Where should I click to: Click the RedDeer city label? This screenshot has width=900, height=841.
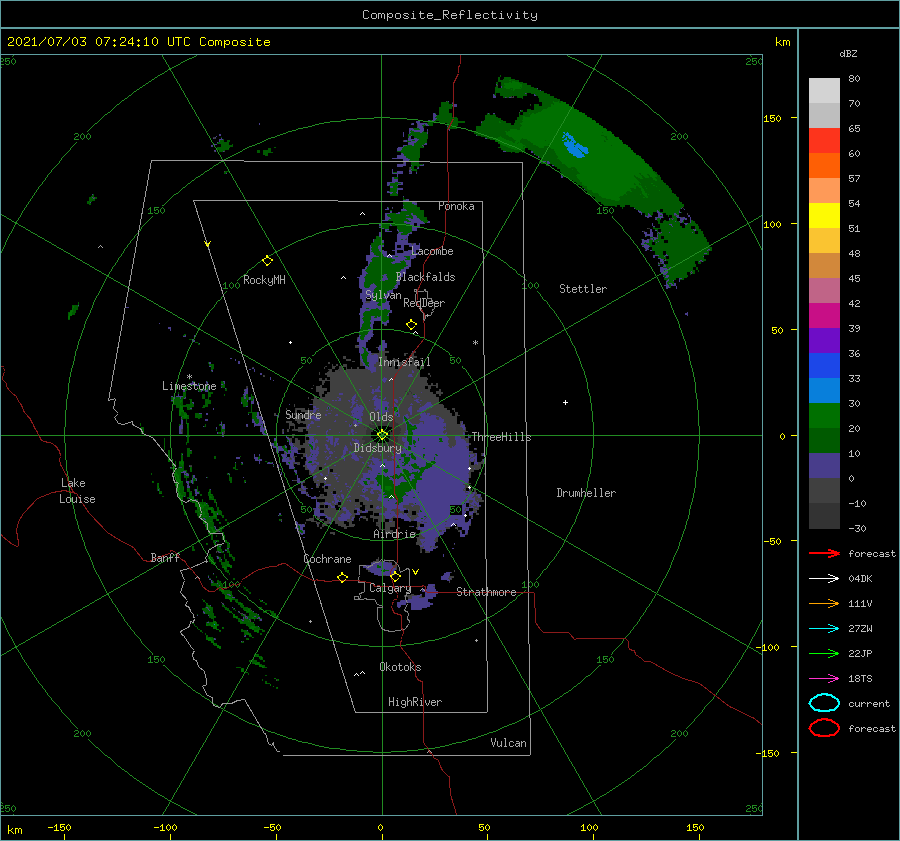pos(424,303)
